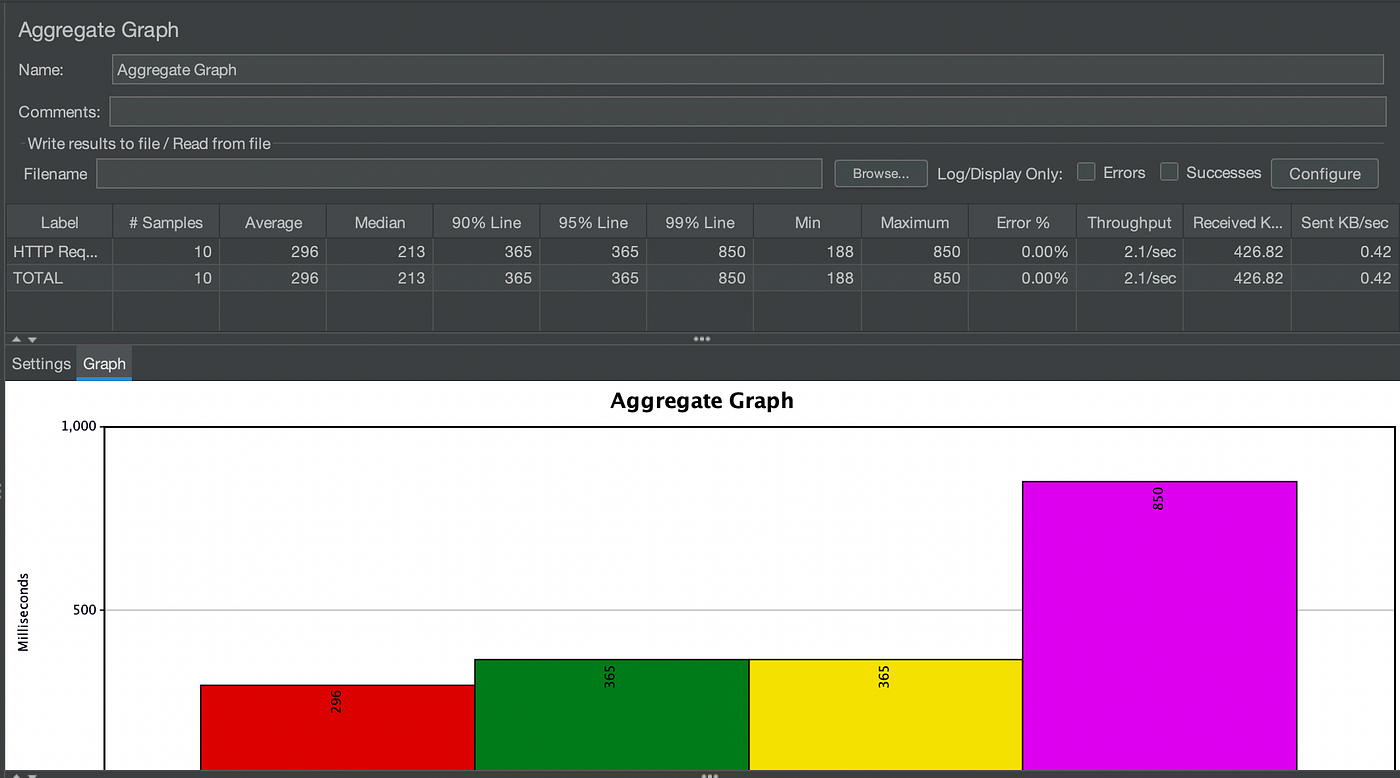This screenshot has width=1400, height=778.
Task: Click # Samples 10 in TOTAL row
Action: pos(166,278)
